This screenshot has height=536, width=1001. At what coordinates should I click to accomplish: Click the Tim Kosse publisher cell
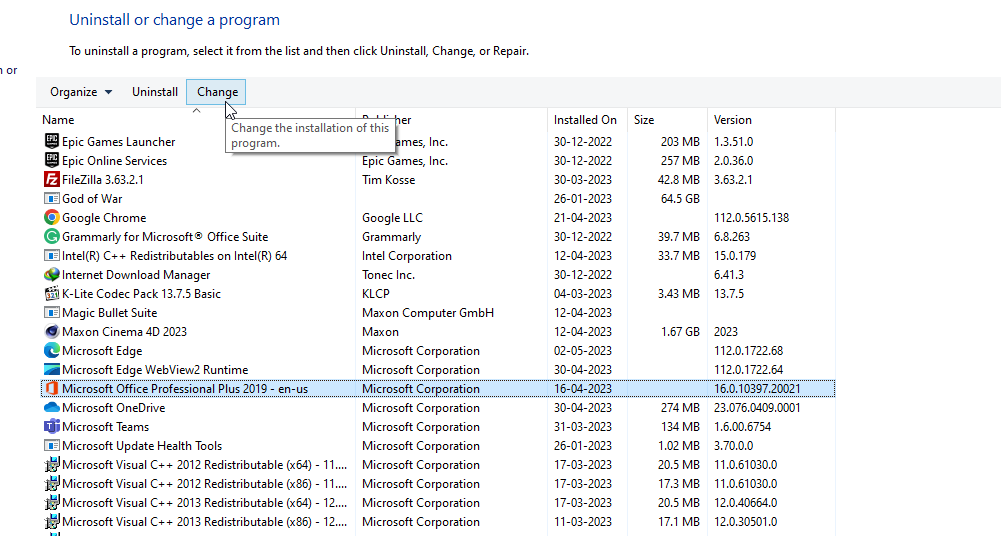388,180
